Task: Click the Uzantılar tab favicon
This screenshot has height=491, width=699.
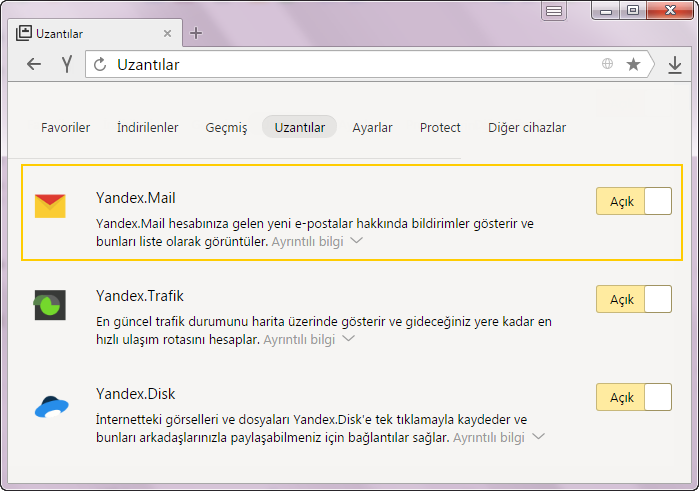Action: tap(23, 33)
